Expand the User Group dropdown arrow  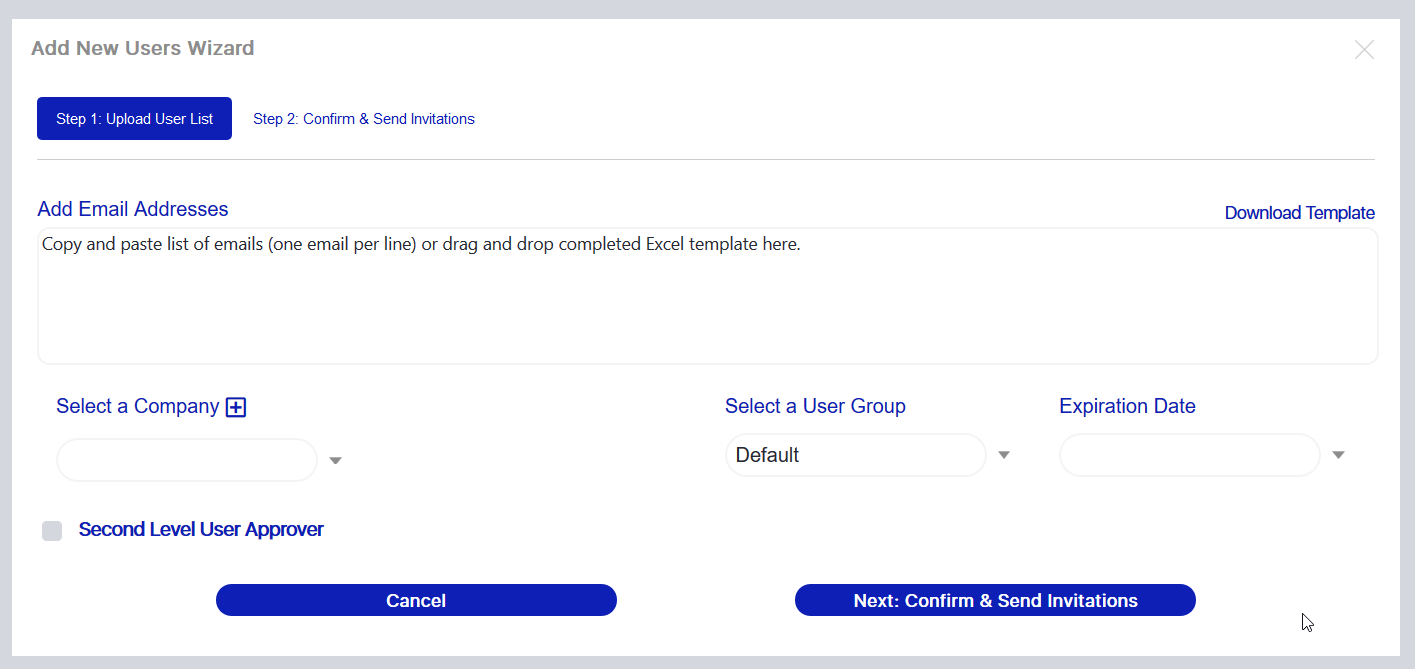1004,456
